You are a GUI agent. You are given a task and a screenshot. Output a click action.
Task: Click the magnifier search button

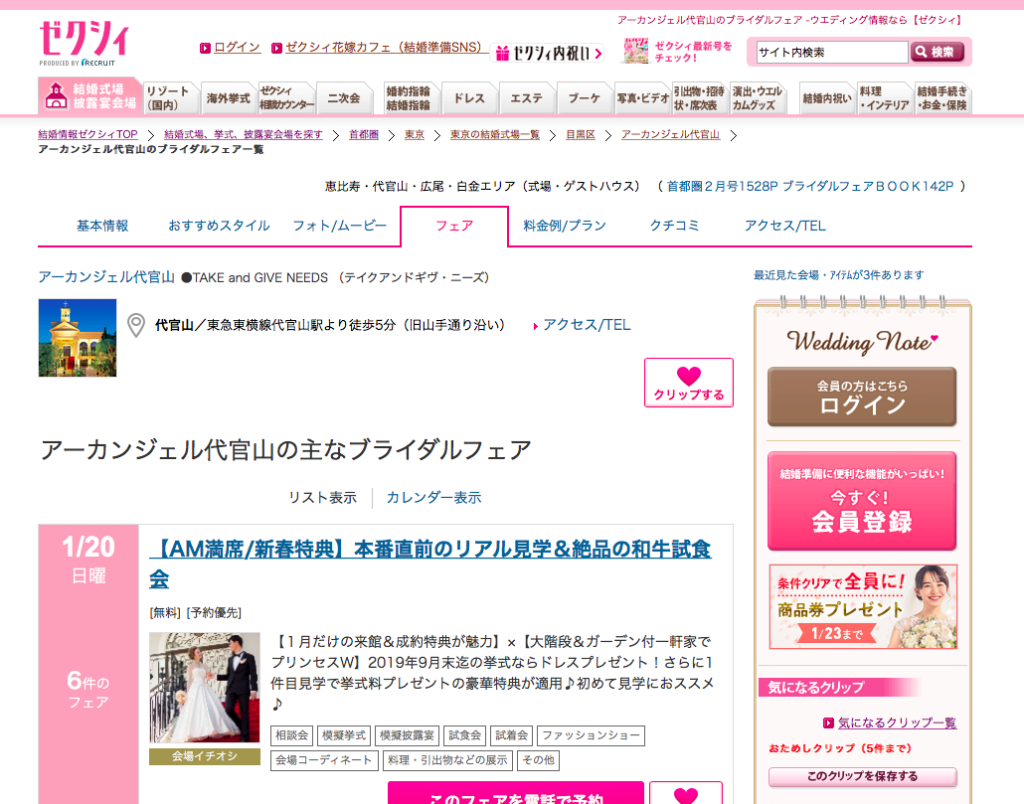pos(937,52)
